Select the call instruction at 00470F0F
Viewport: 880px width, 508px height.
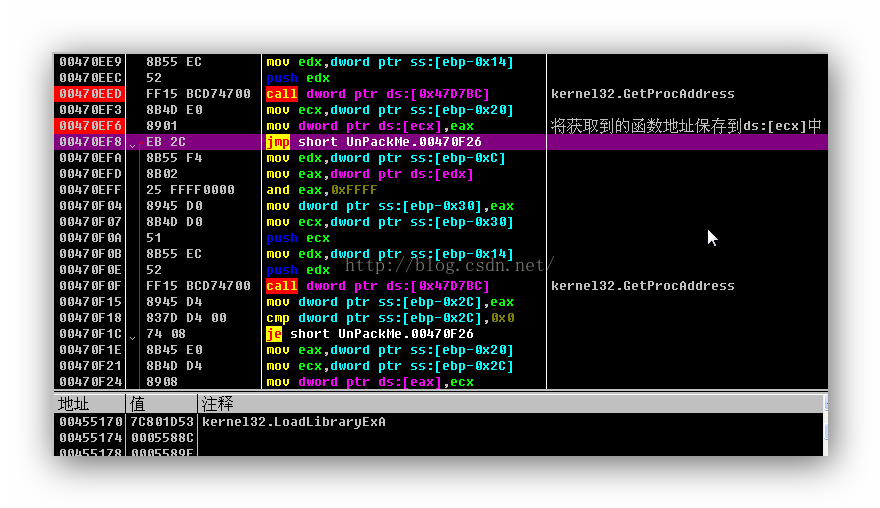pos(378,286)
